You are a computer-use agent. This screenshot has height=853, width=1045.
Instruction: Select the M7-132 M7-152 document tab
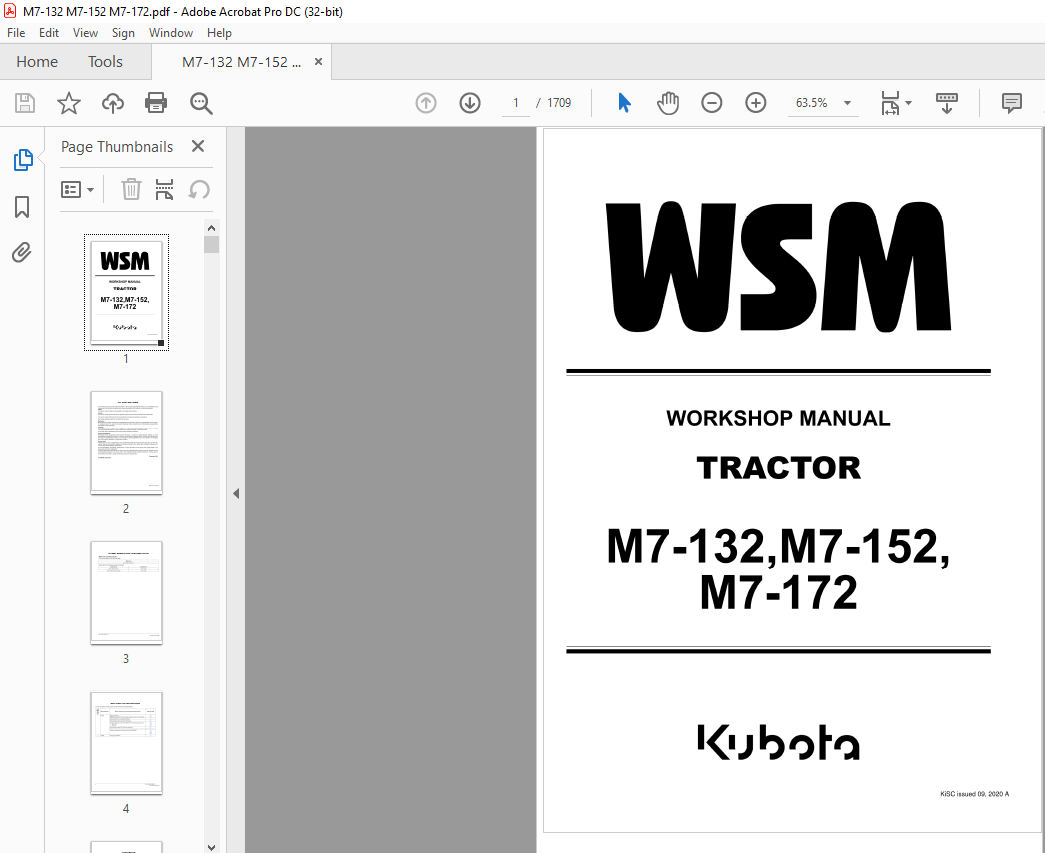pos(241,62)
